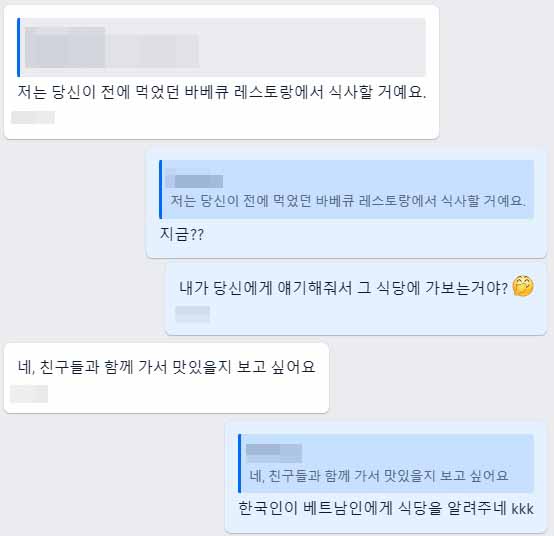Click blurred sender name in last quoted reply
The image size is (554, 536).
pos(274,453)
